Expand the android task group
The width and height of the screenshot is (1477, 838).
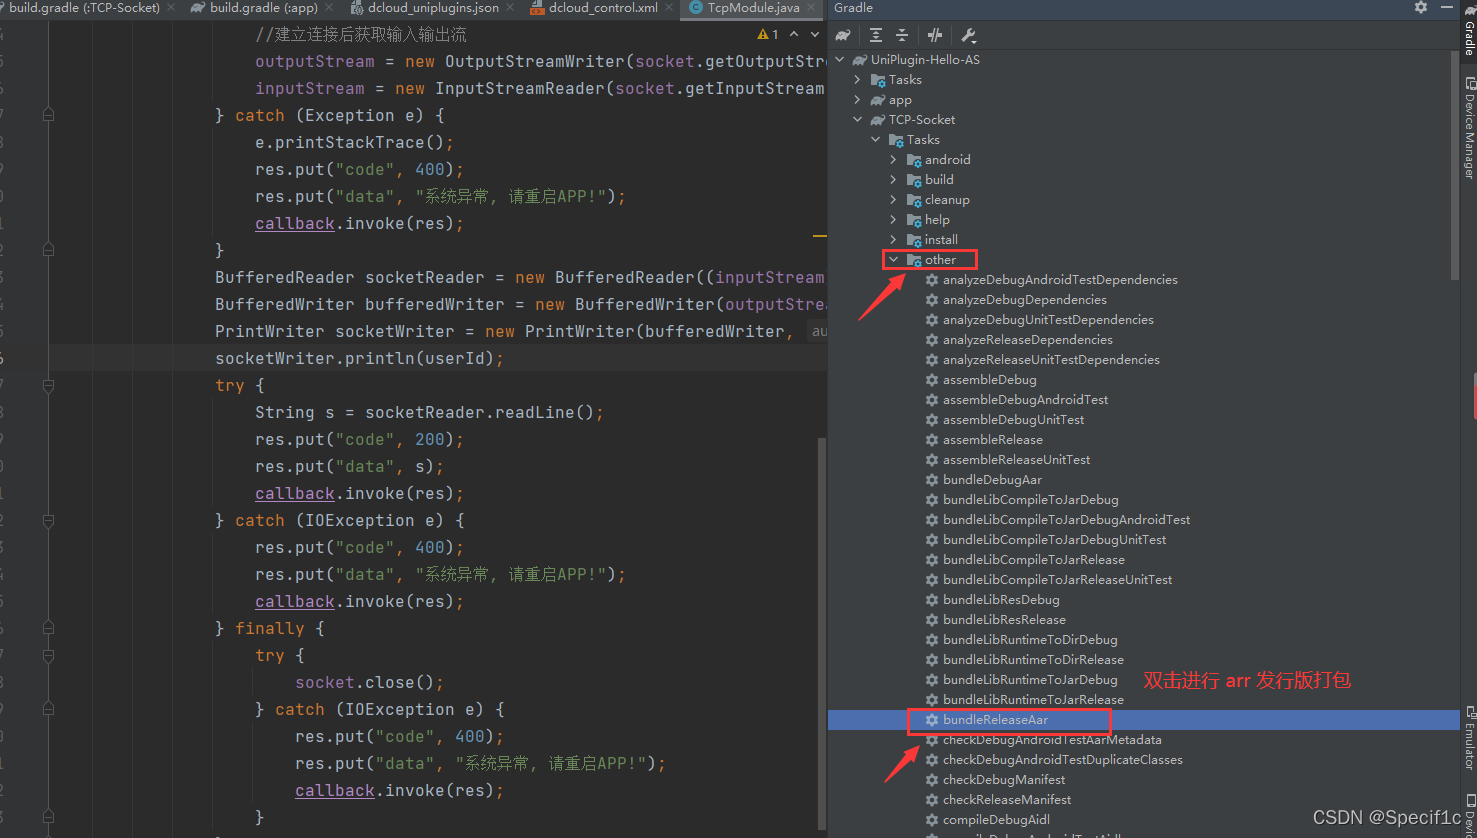click(893, 160)
